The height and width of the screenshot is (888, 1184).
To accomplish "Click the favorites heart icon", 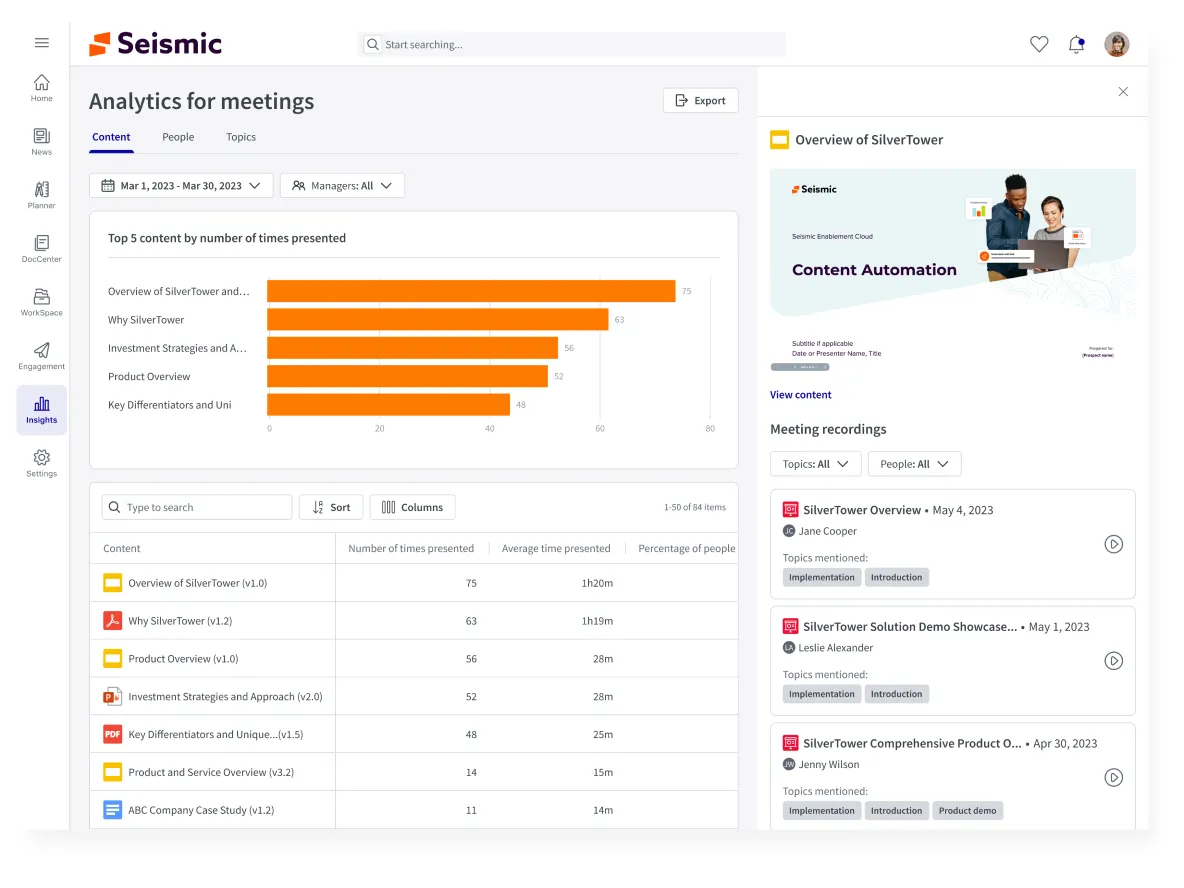I will coord(1039,44).
